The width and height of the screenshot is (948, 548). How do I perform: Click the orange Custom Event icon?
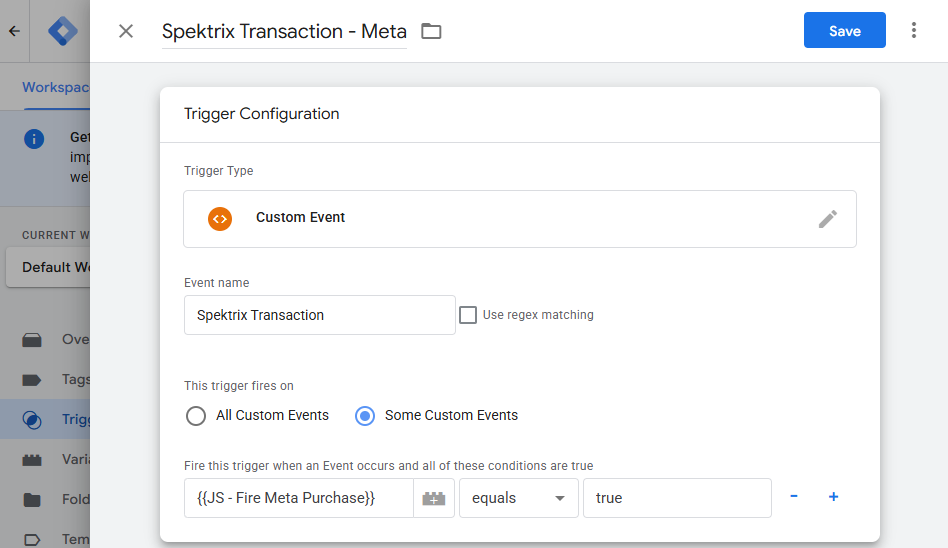tap(220, 218)
